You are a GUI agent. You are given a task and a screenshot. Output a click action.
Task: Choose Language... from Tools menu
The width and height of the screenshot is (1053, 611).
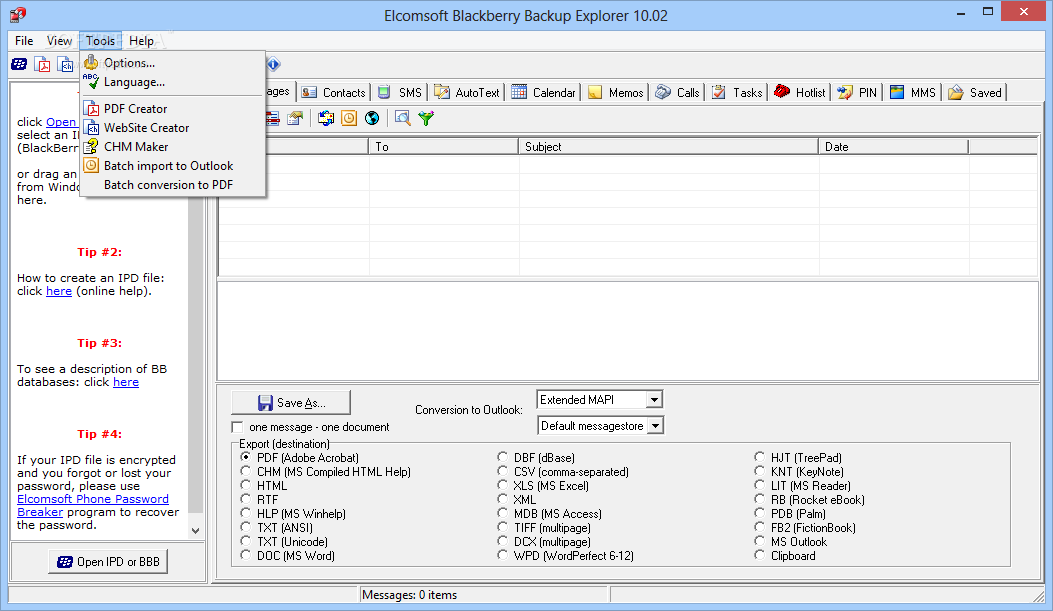click(172, 82)
